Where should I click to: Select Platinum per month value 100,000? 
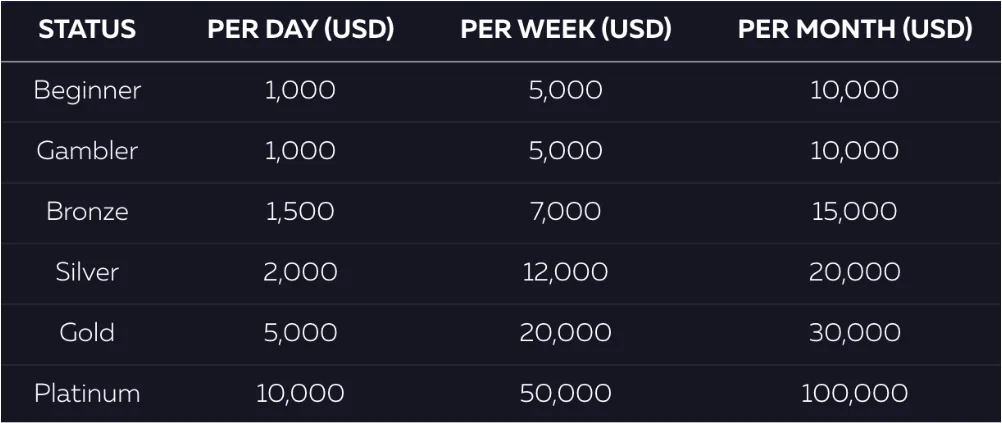pos(855,394)
